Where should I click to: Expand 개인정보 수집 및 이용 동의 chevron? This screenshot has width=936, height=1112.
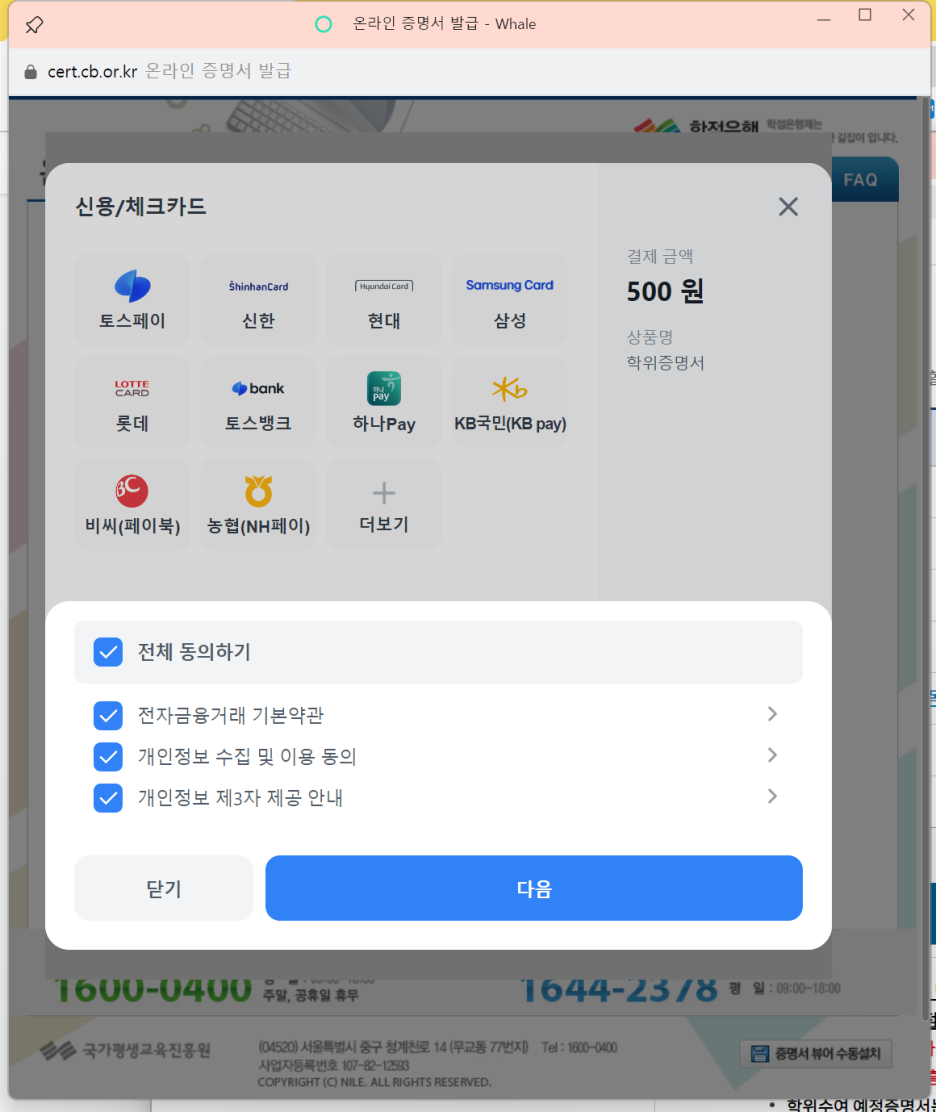point(772,755)
